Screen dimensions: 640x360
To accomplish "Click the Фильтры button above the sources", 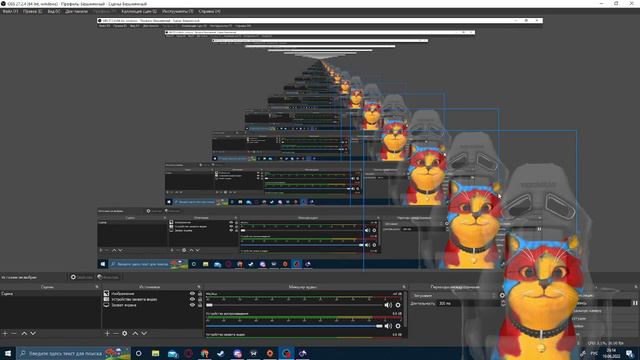I will [x=108, y=277].
